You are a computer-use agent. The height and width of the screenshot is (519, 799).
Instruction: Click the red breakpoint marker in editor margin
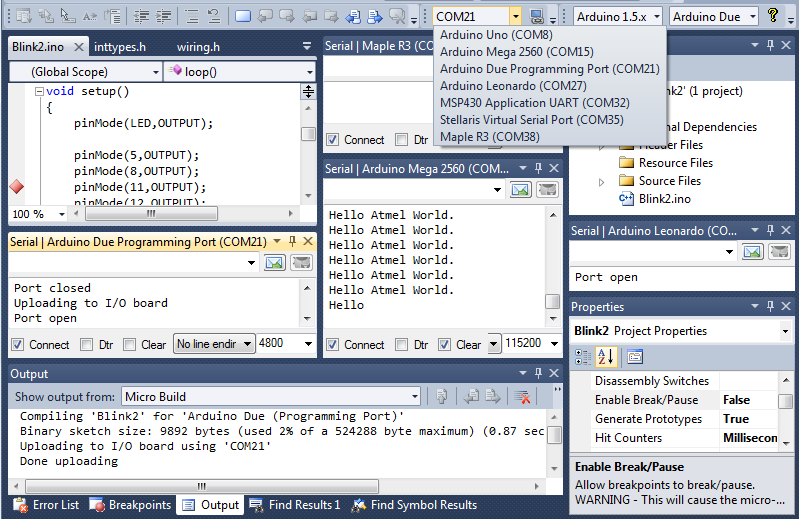[17, 187]
